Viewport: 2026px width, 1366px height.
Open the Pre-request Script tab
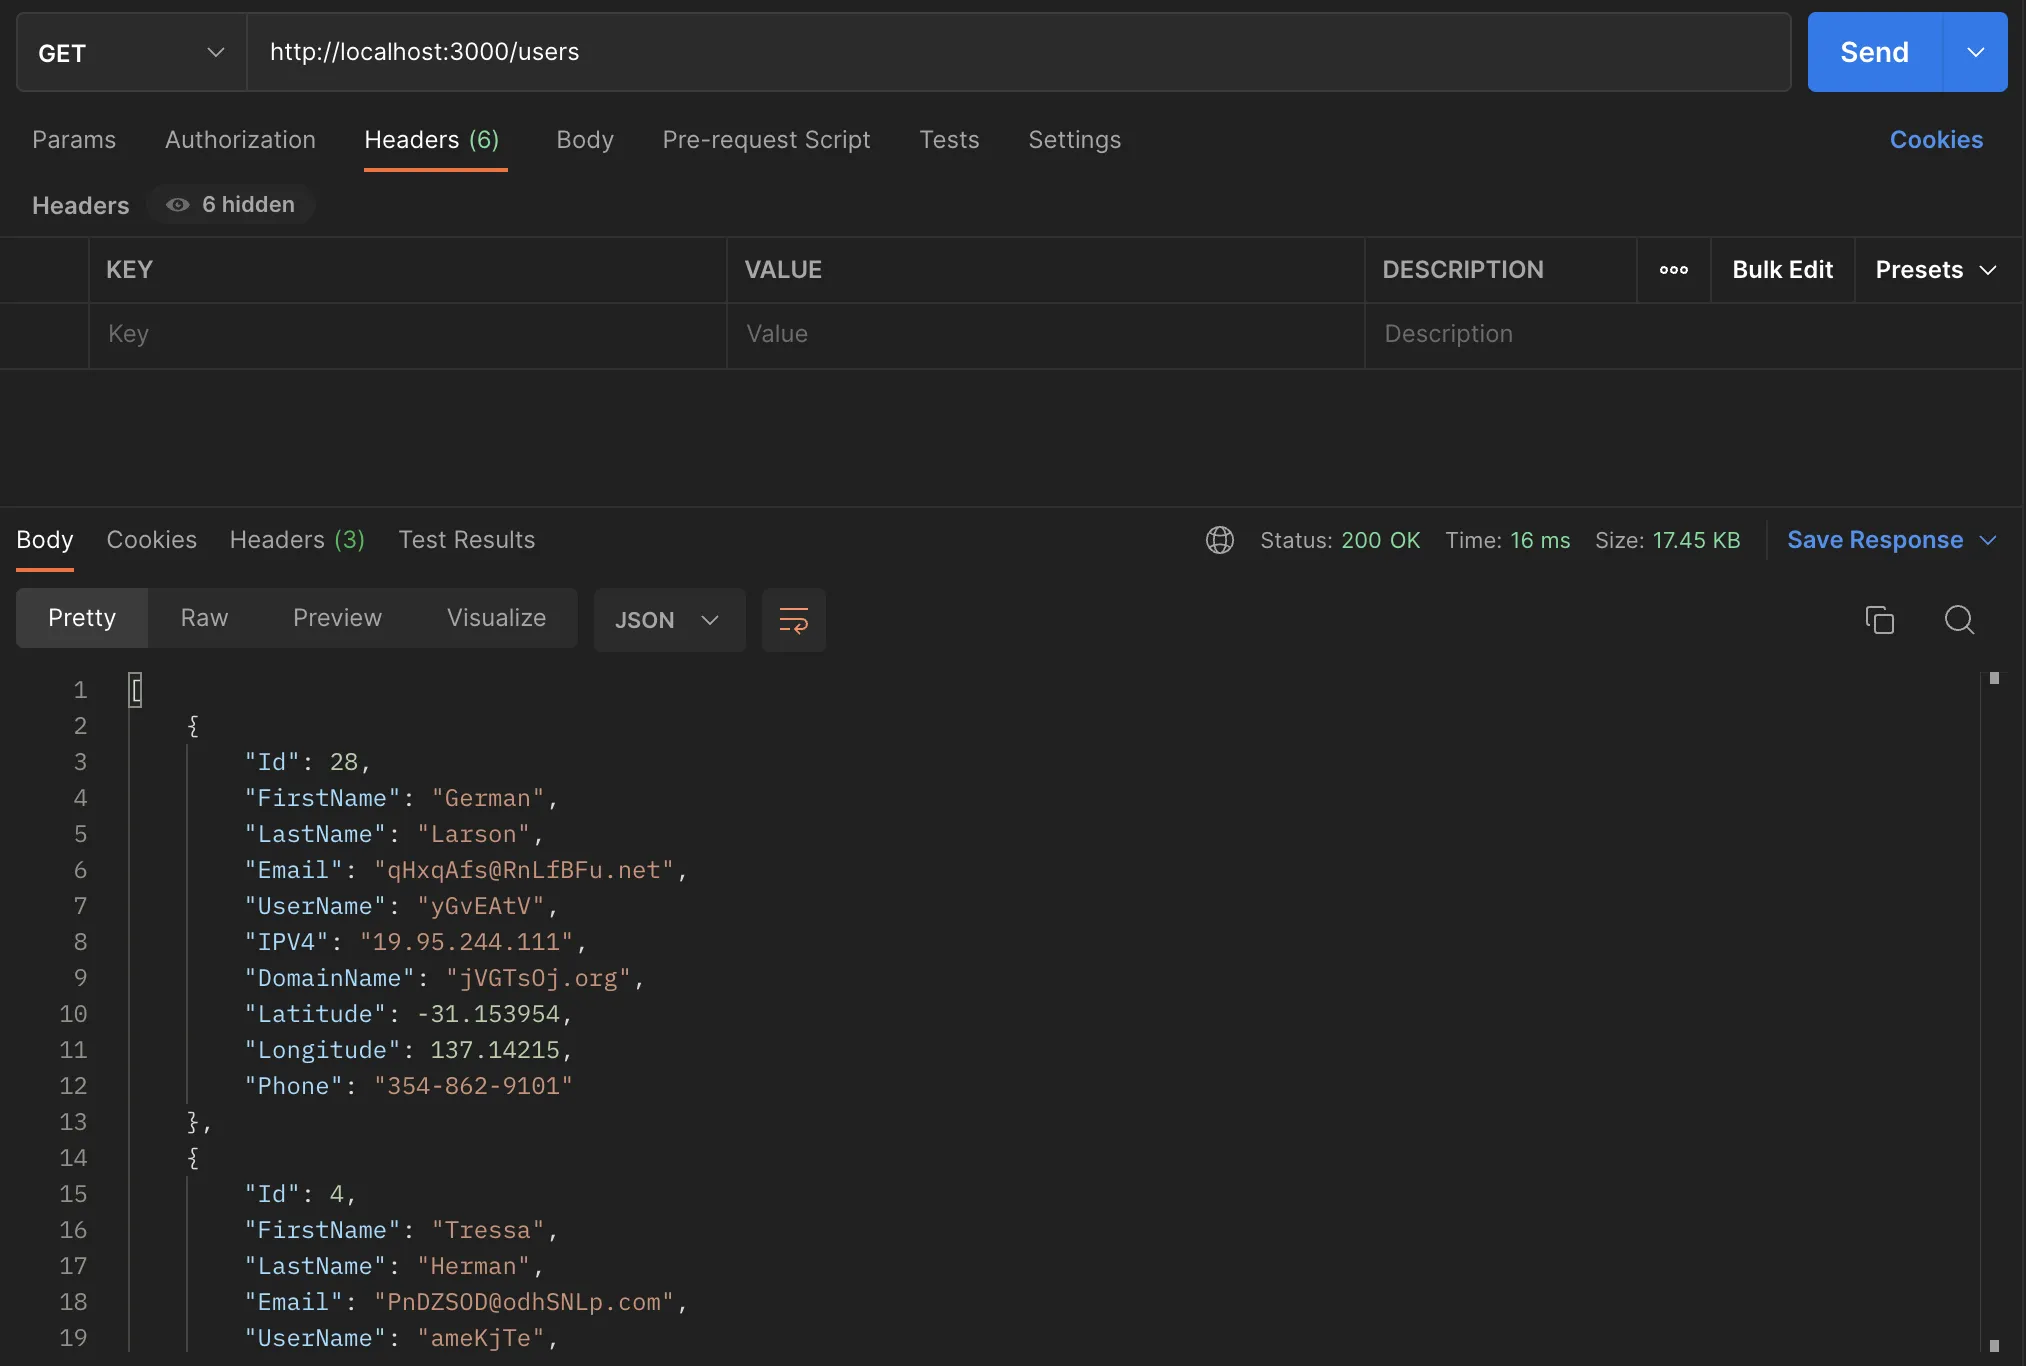tap(766, 140)
